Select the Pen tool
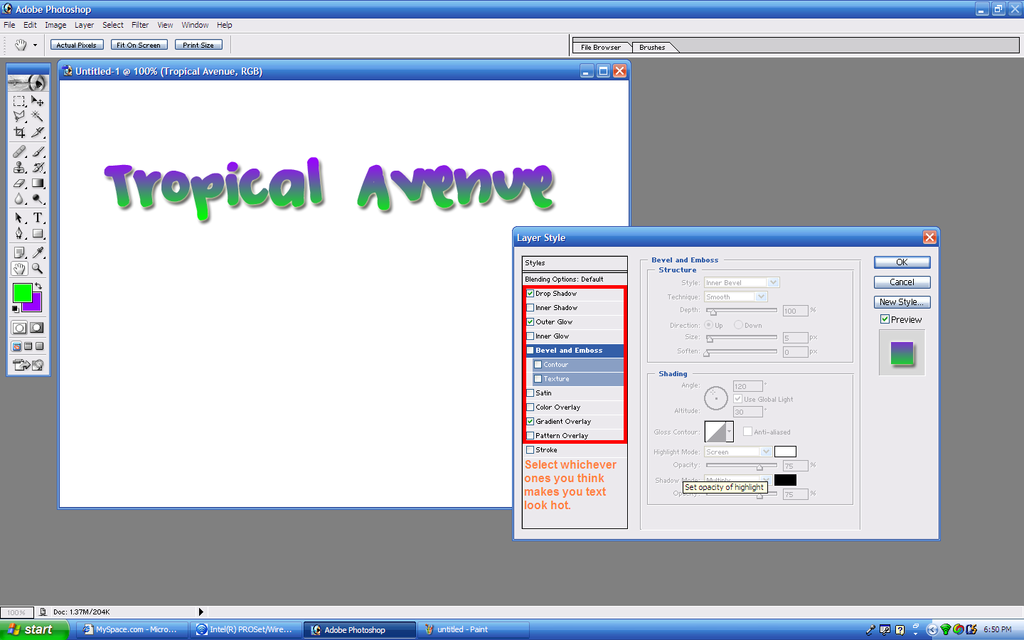The image size is (1024, 640). (20, 234)
